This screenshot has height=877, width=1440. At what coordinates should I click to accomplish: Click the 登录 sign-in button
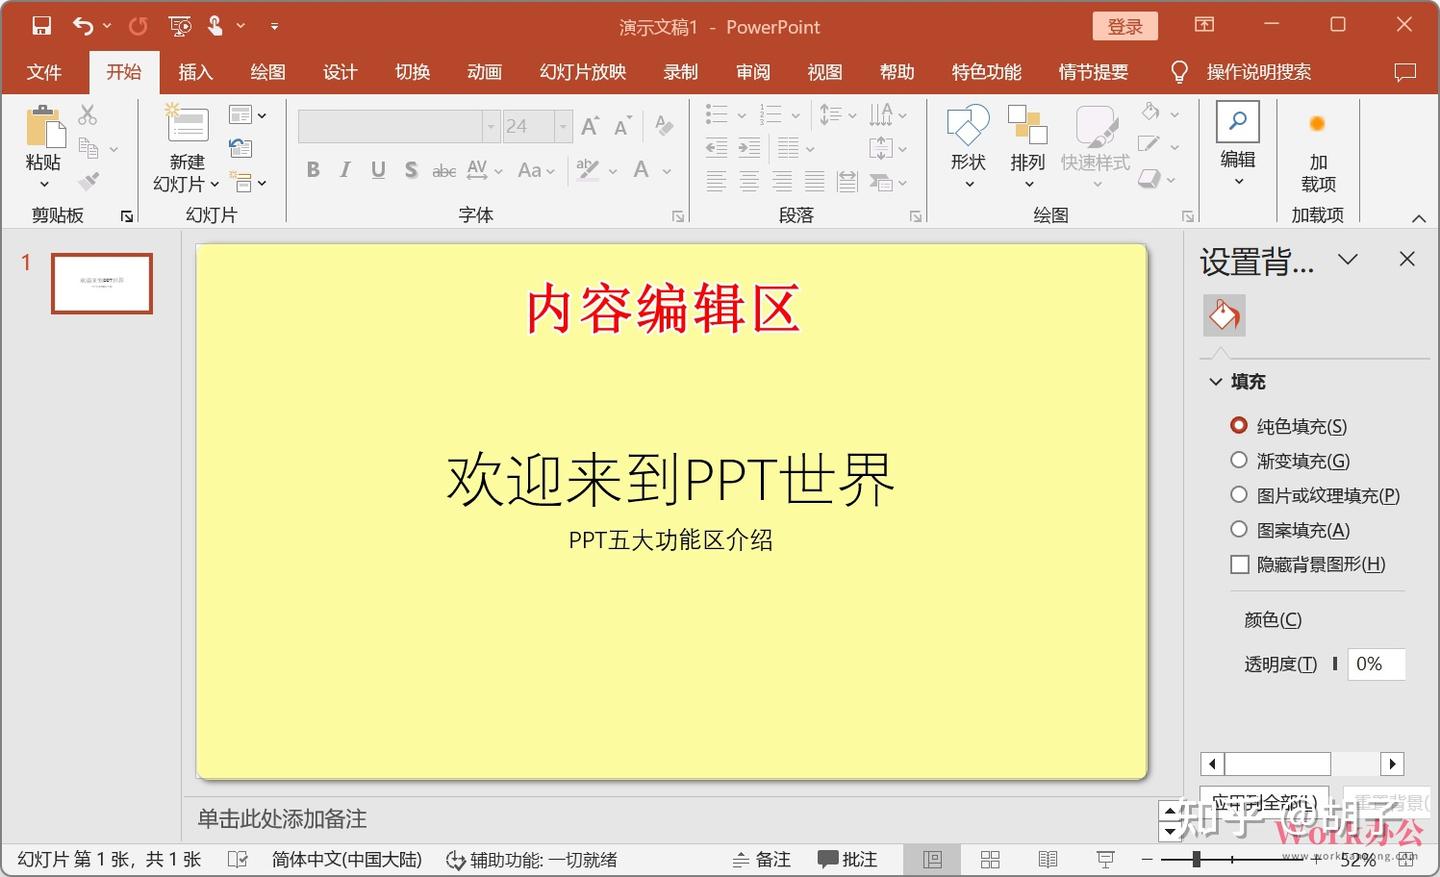[x=1124, y=26]
